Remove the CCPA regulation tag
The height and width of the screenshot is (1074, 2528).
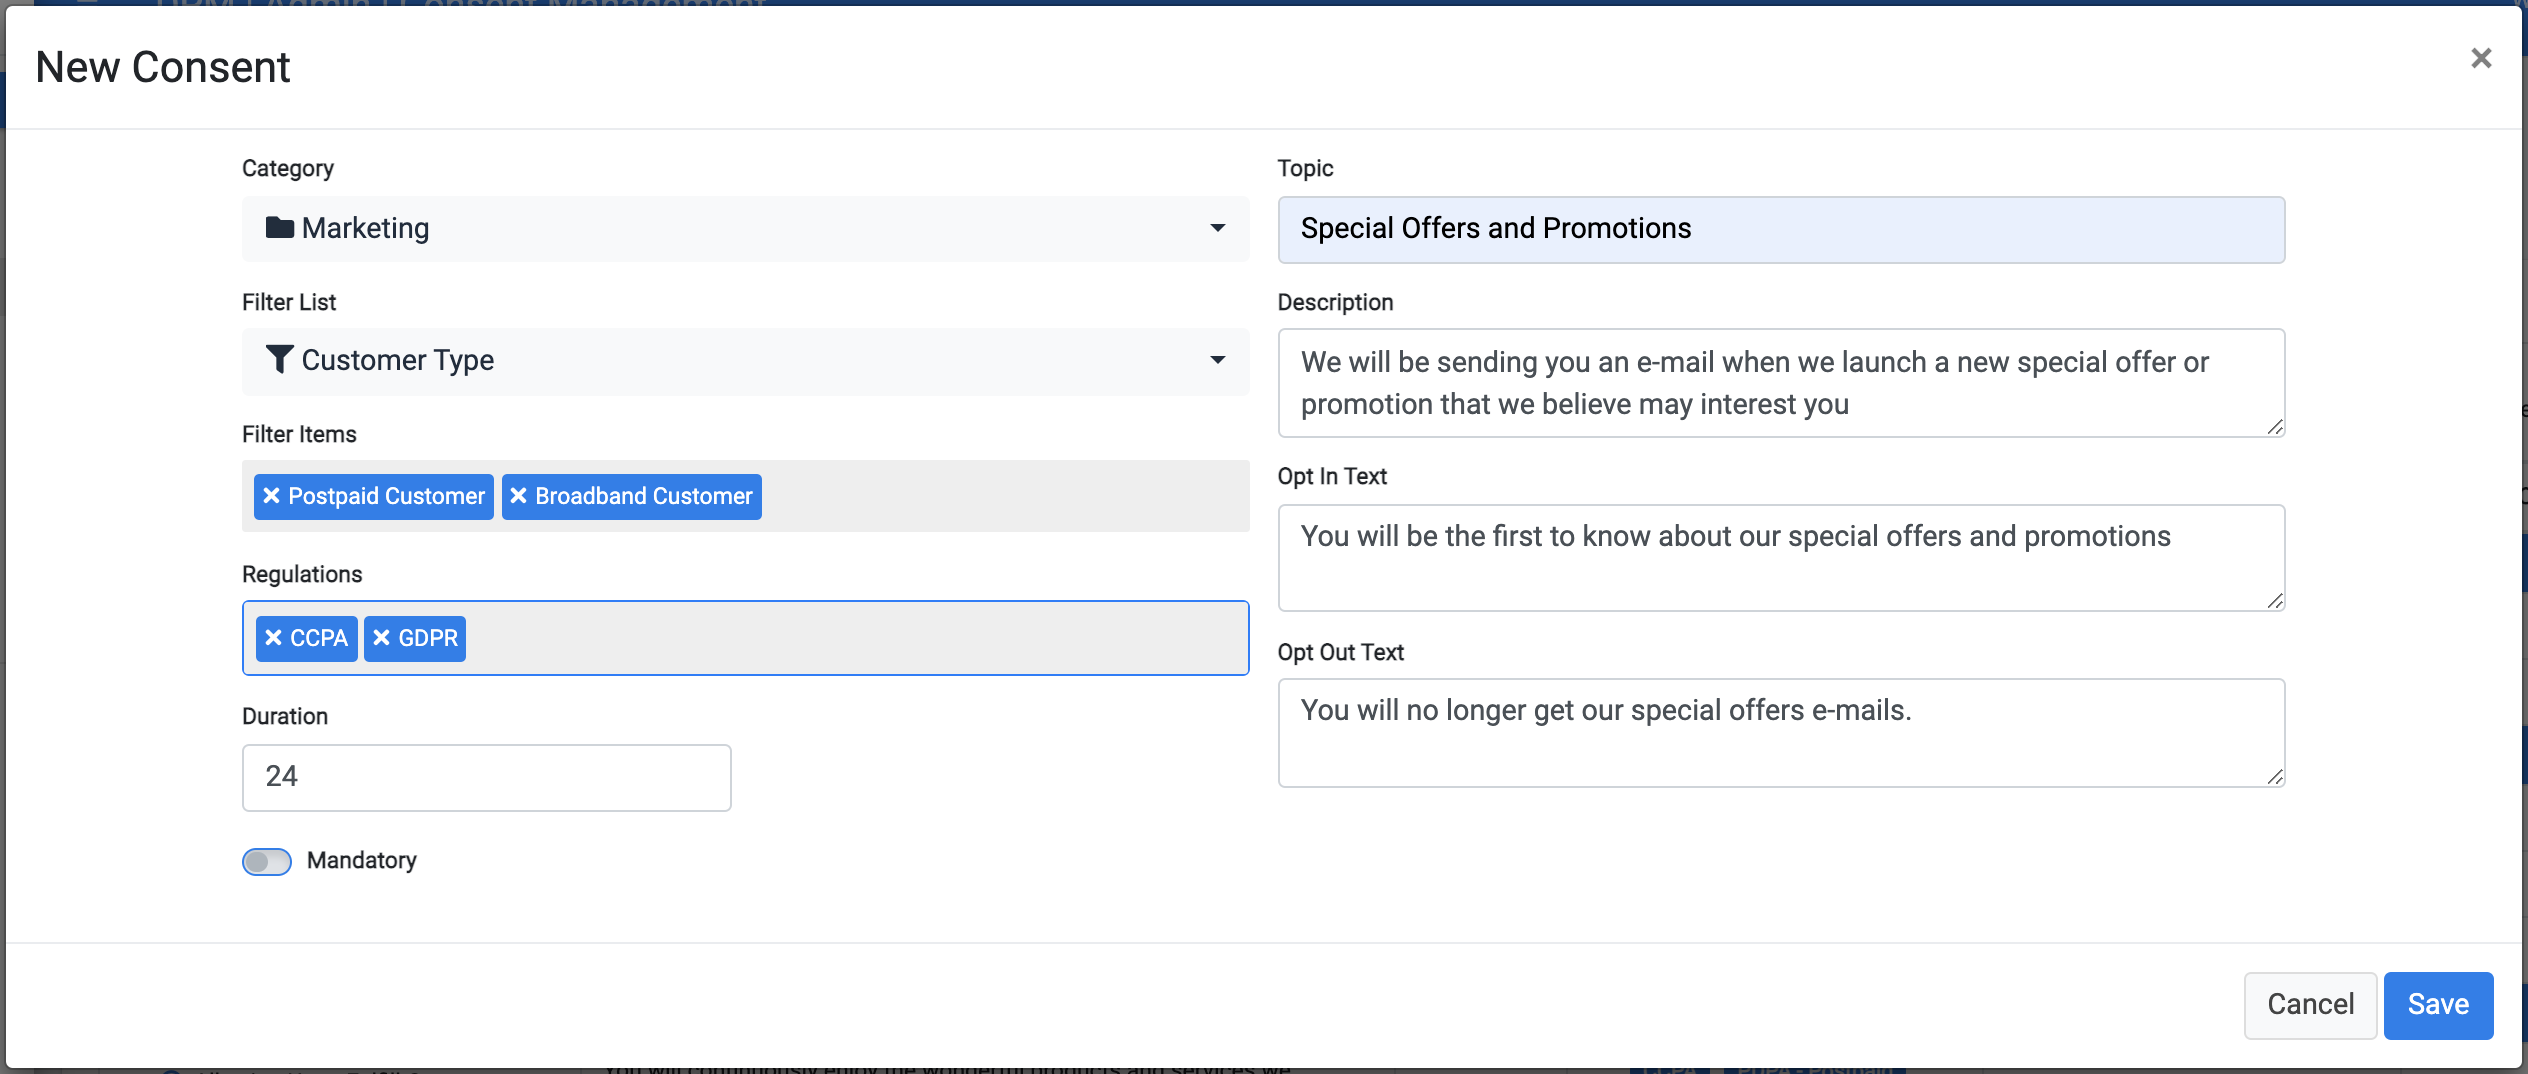click(276, 638)
